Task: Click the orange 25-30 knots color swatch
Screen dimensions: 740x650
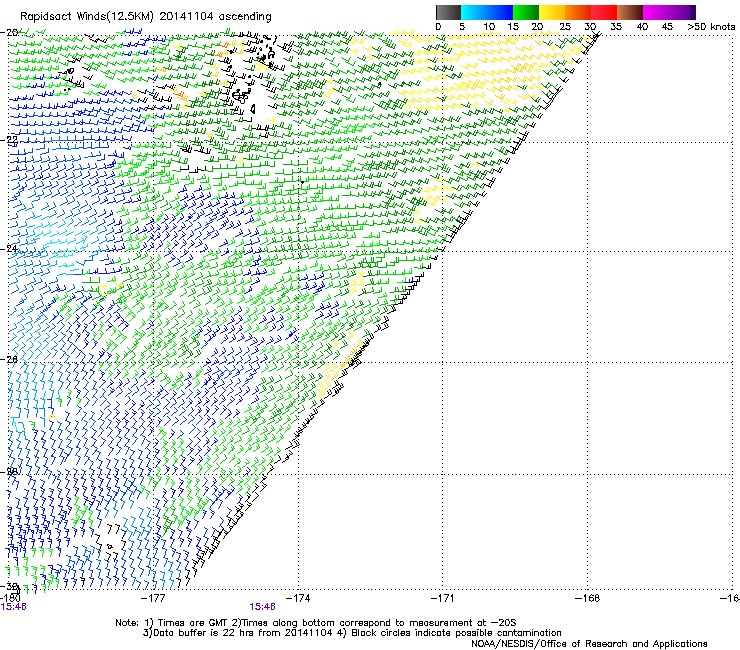Action: point(578,12)
